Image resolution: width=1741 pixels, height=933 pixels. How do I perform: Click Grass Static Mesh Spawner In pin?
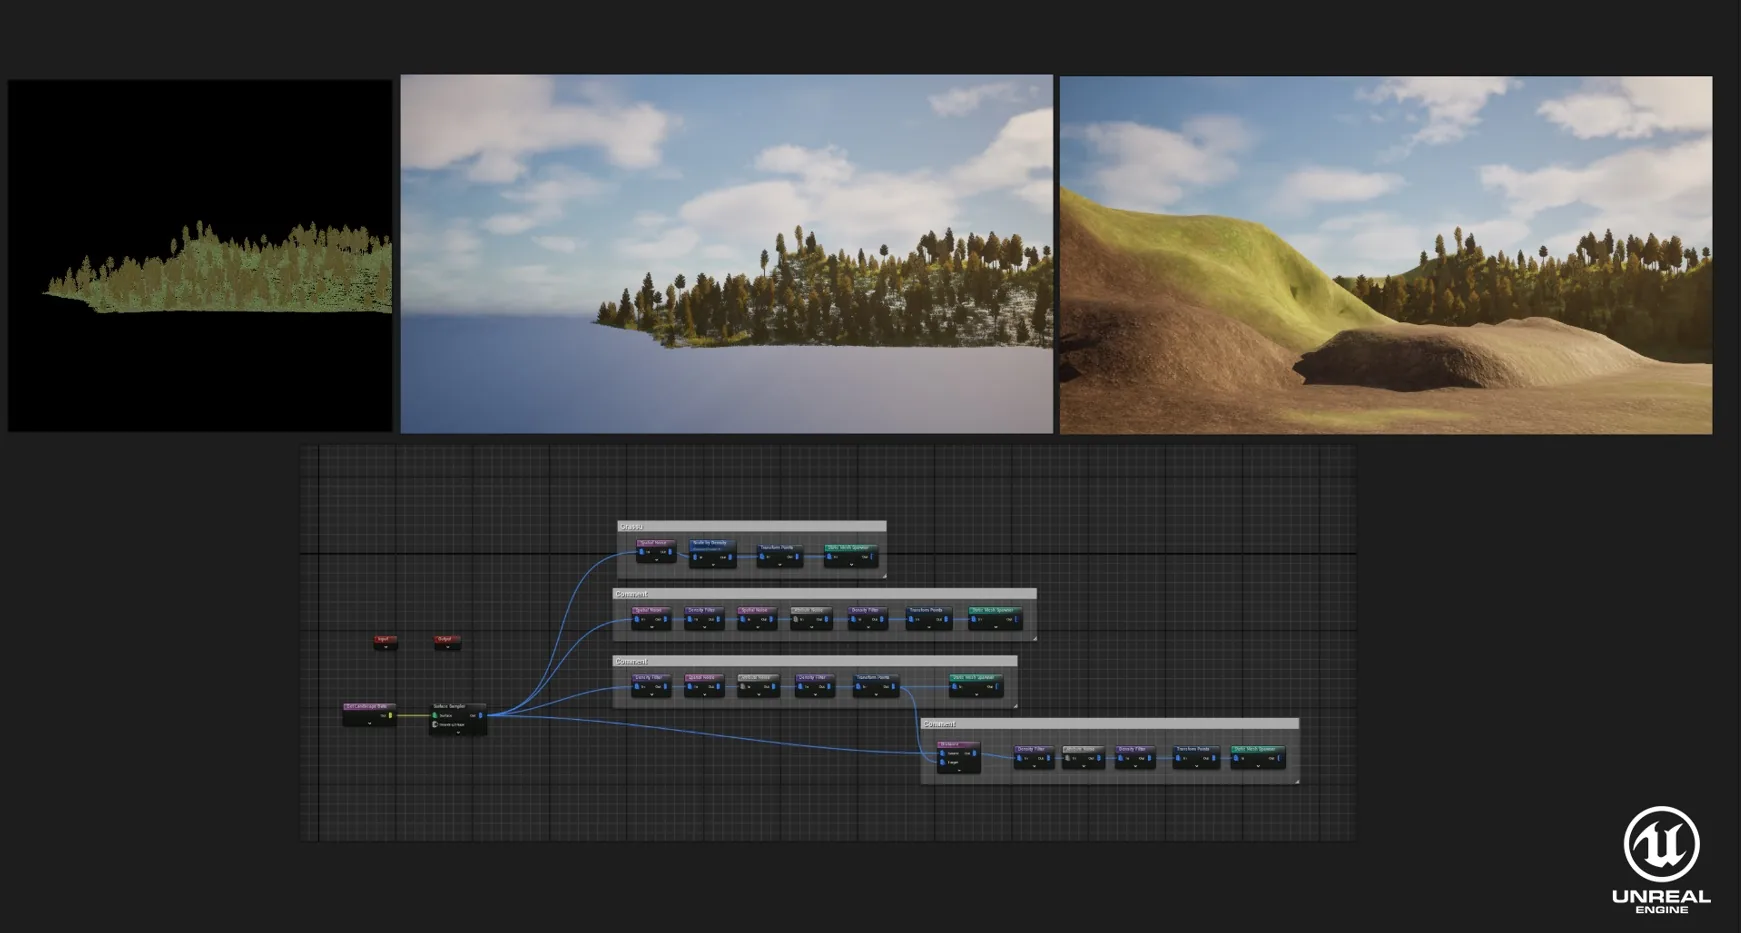[829, 556]
